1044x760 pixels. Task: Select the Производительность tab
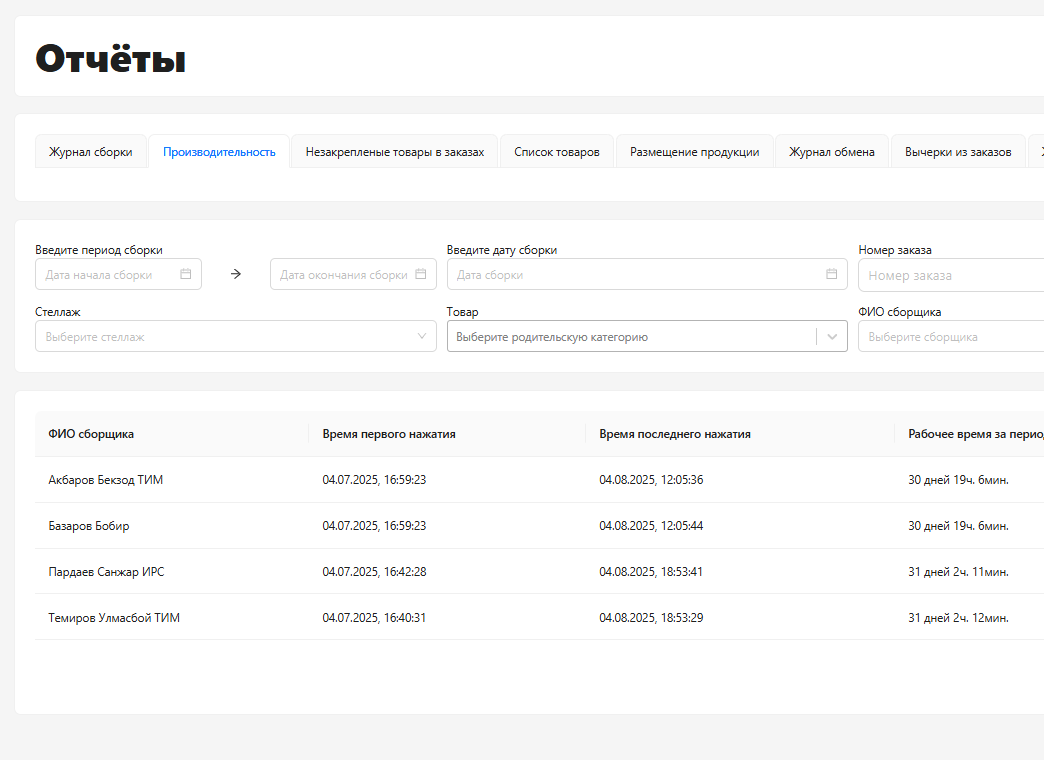[x=219, y=152]
